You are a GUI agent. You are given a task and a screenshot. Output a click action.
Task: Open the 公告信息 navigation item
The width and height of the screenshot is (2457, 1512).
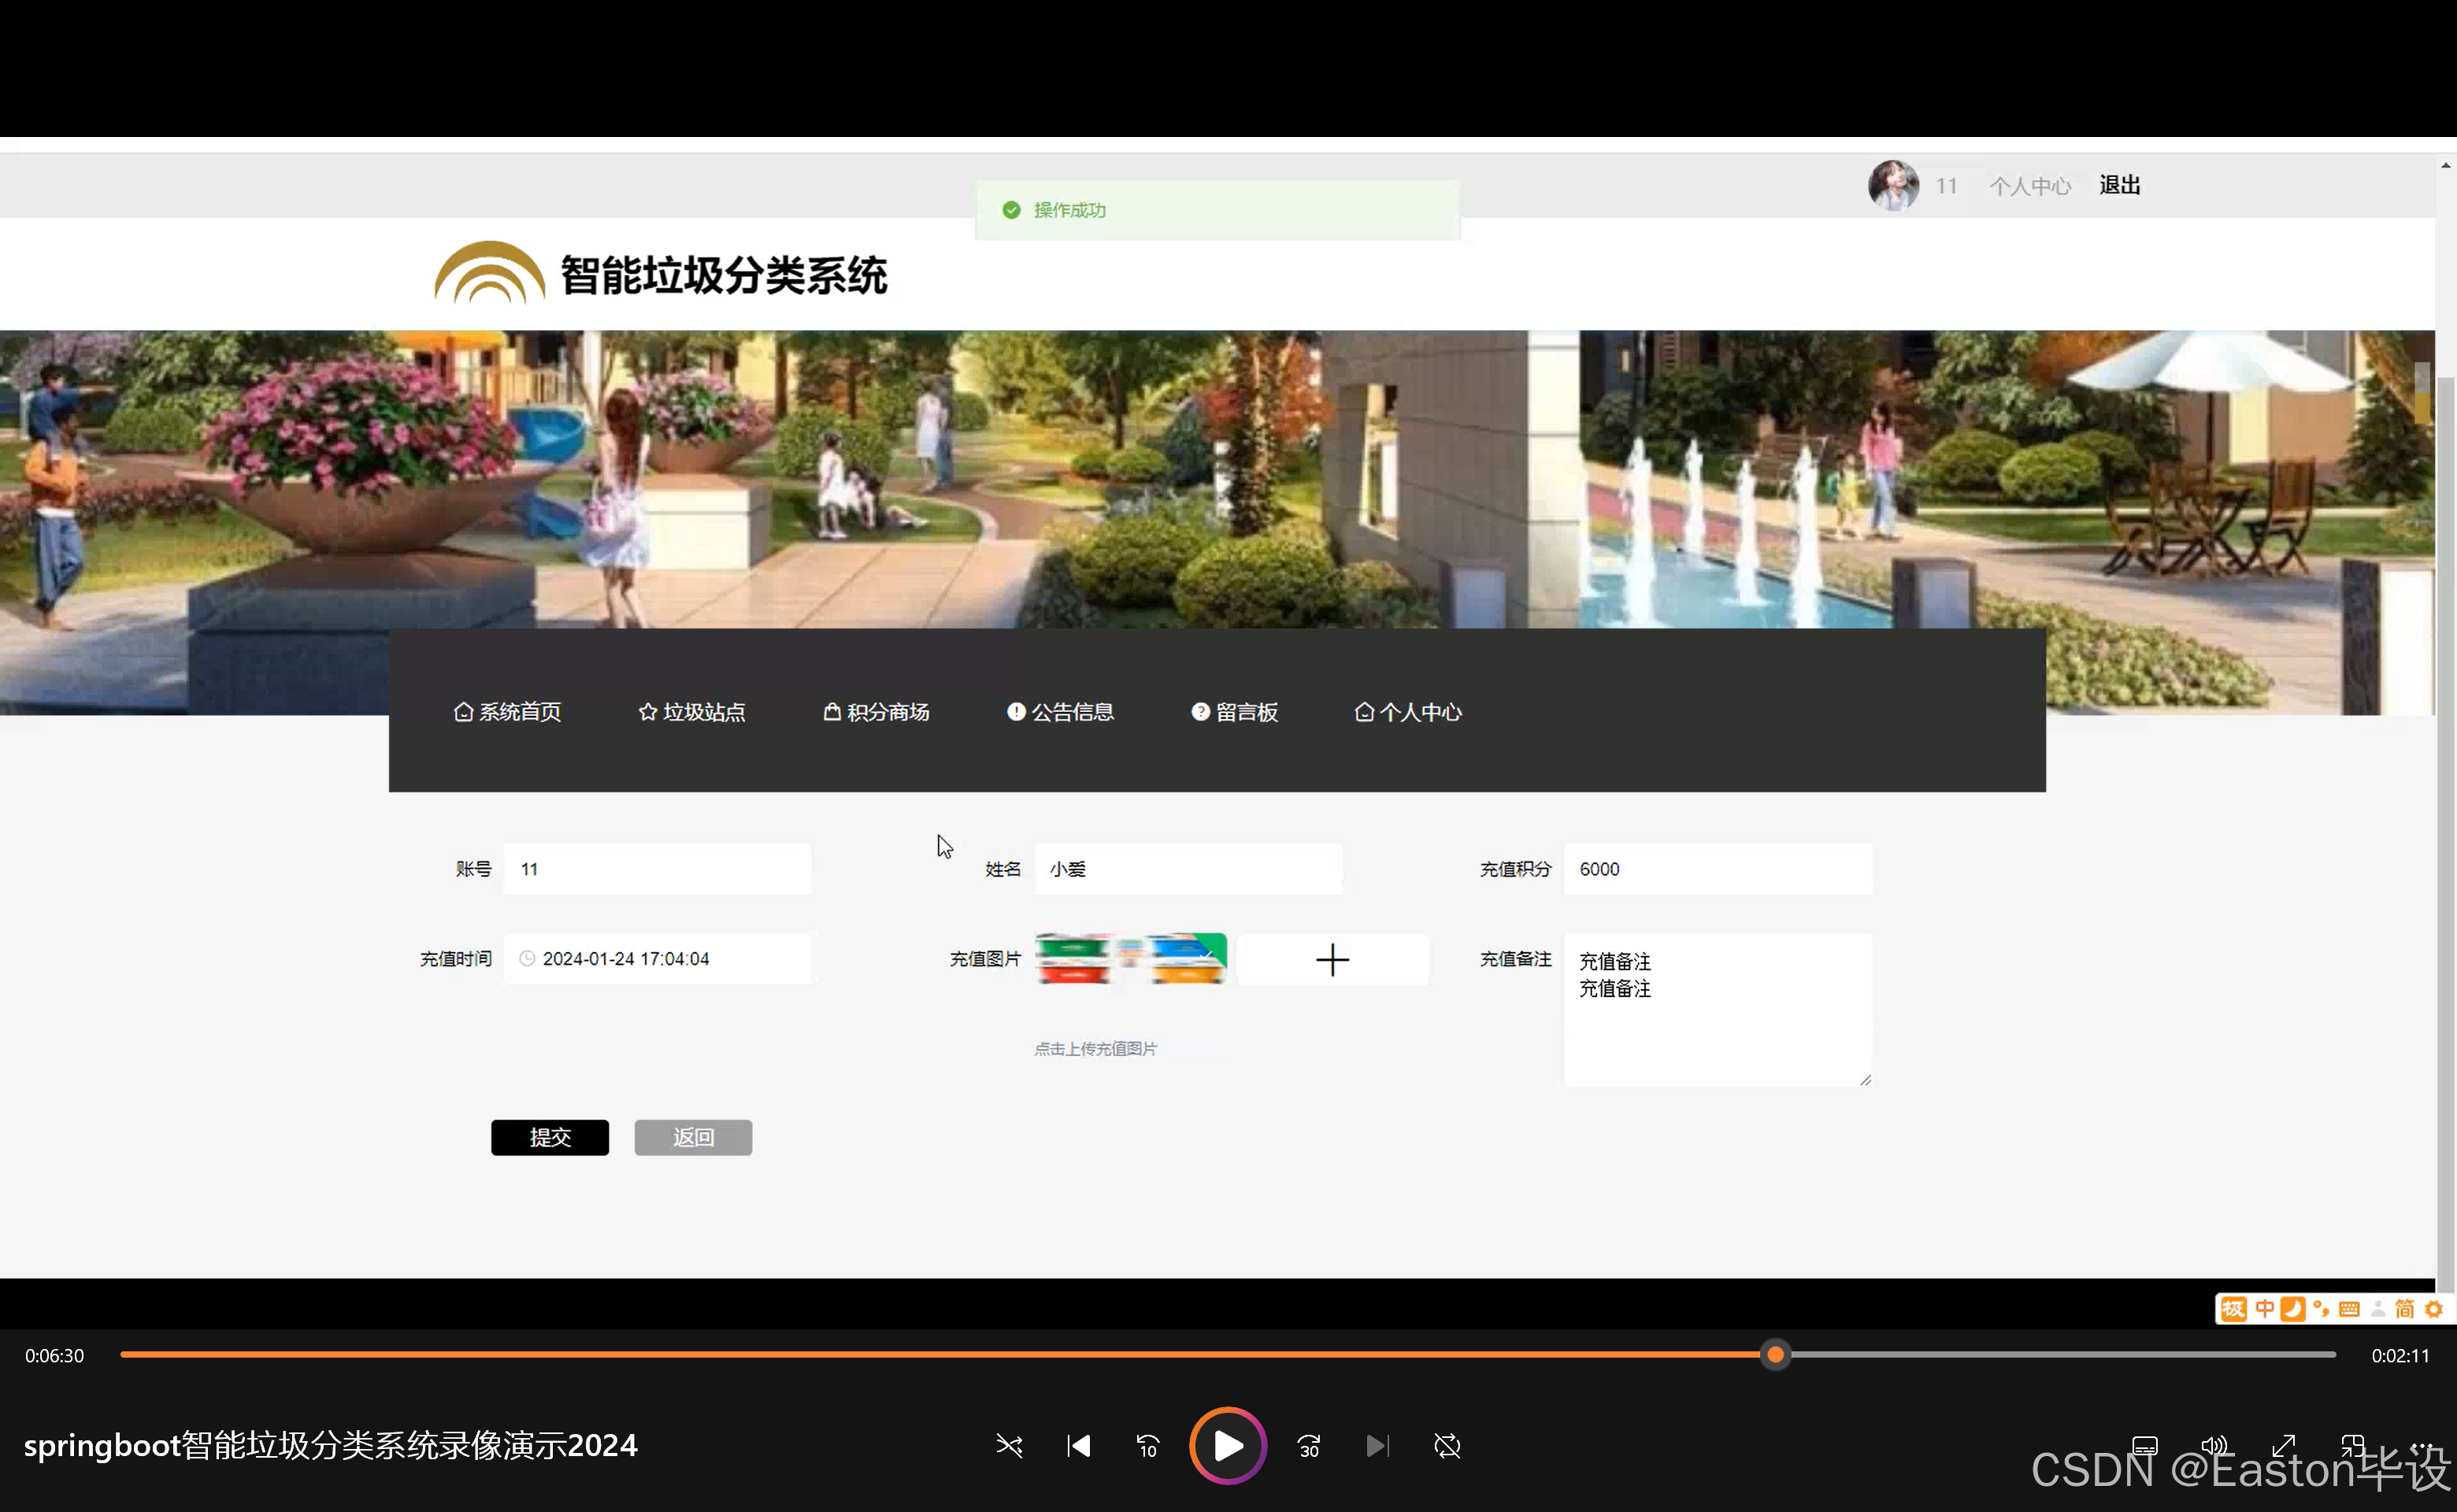point(1060,712)
